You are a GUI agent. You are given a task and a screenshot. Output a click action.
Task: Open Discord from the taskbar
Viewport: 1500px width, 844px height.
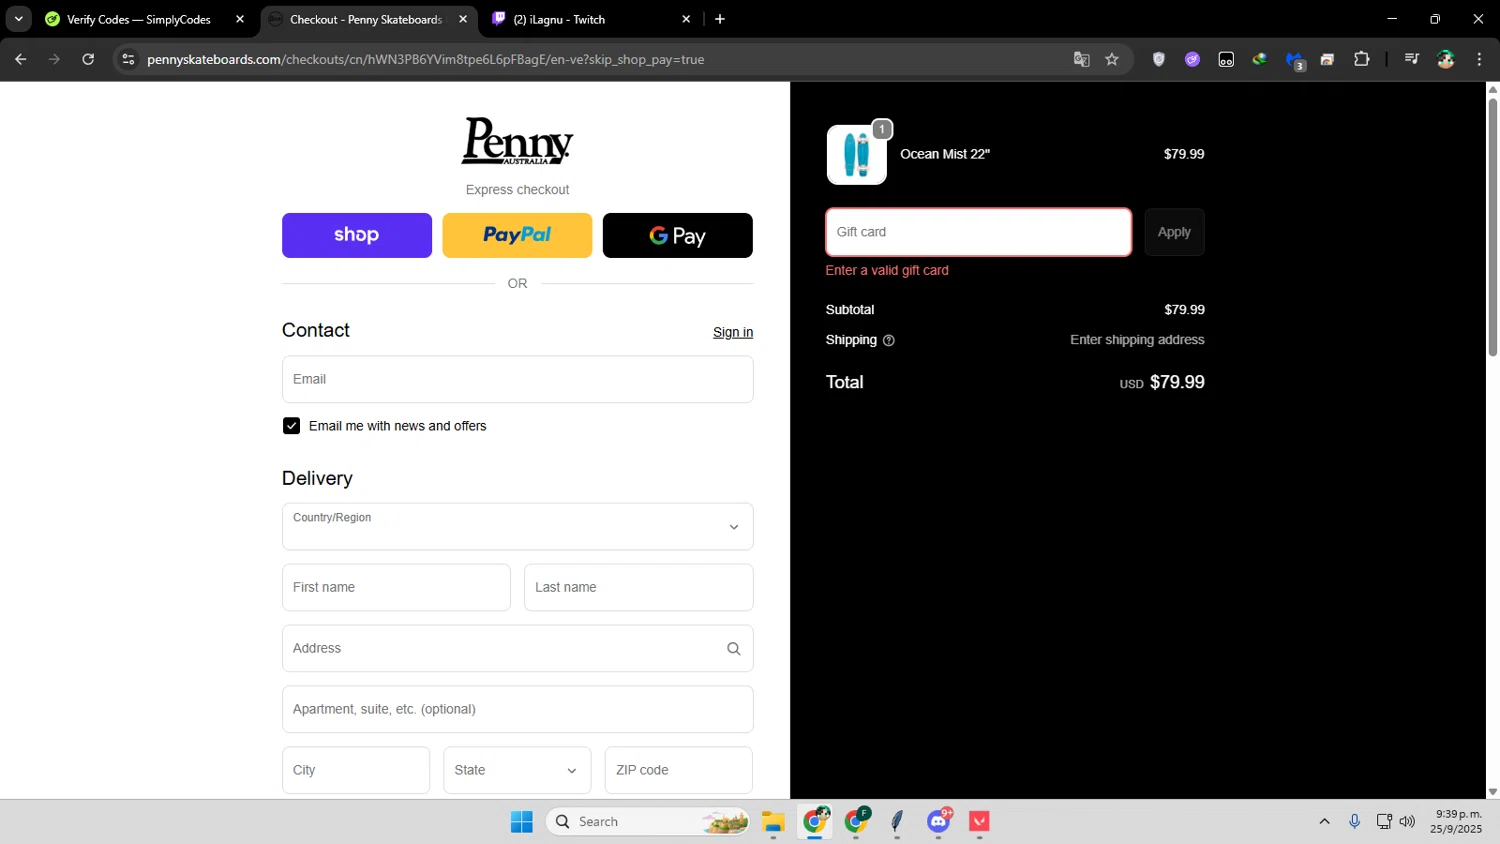click(x=938, y=821)
